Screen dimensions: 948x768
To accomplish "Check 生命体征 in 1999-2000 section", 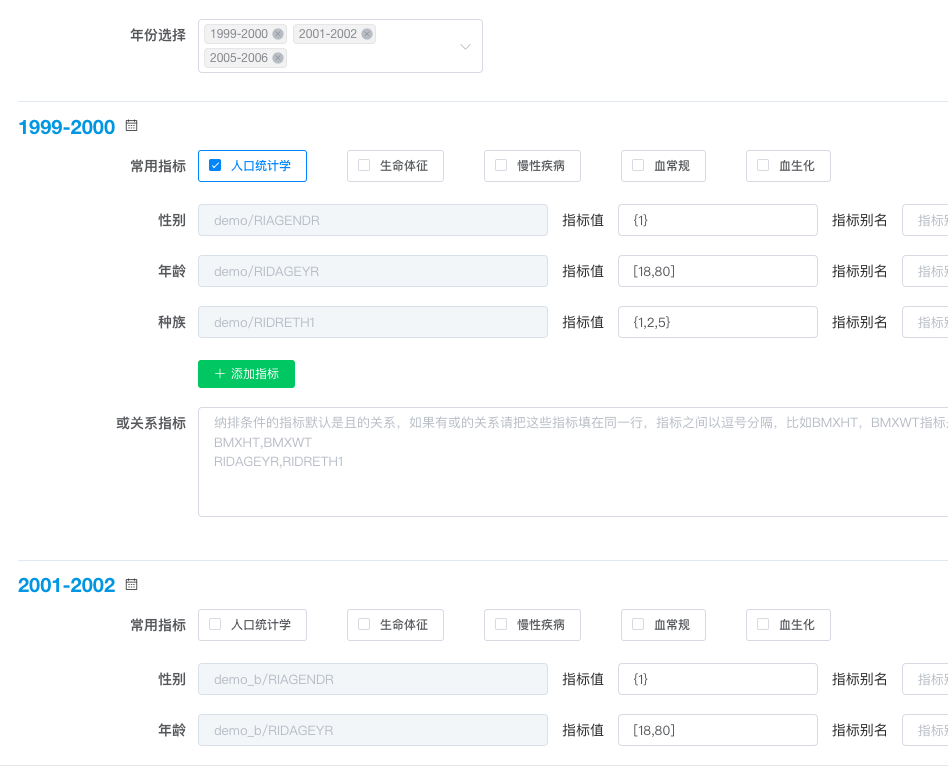I will (x=364, y=165).
